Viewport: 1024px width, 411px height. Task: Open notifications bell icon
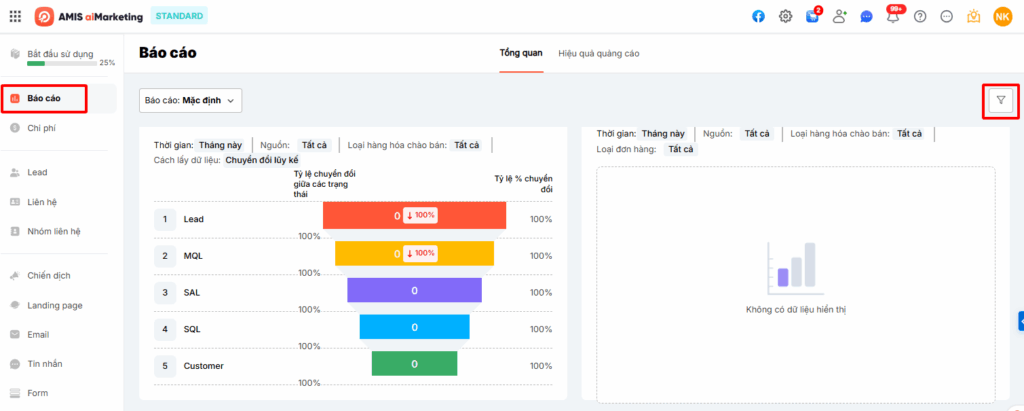892,16
